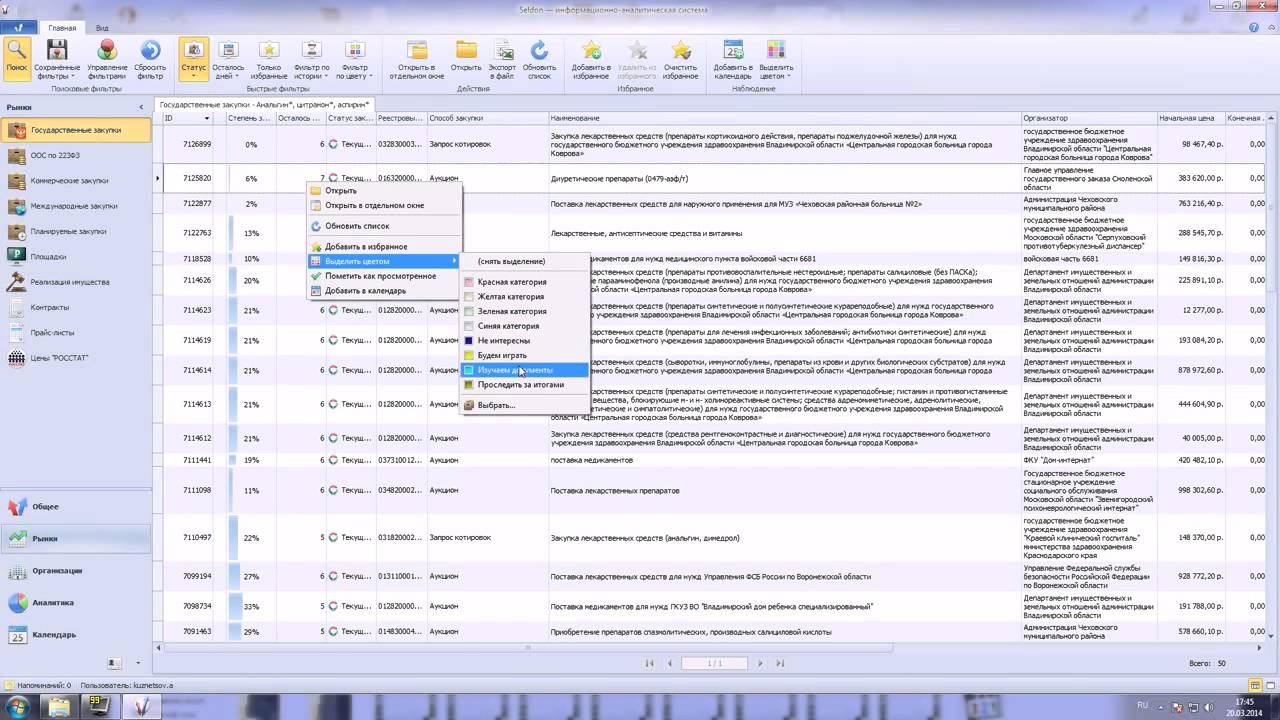Pick the Будем играть color category
The height and width of the screenshot is (720, 1280).
[524, 355]
